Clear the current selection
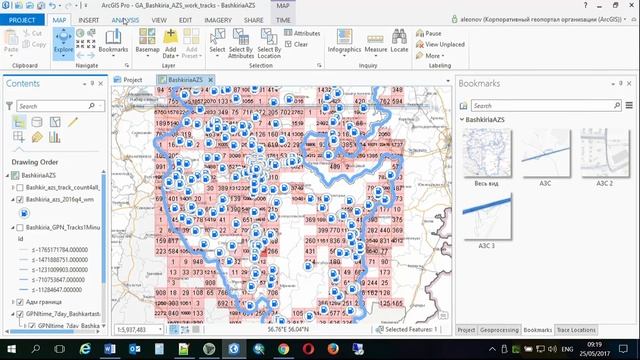This screenshot has width=640, height=360. [x=296, y=44]
